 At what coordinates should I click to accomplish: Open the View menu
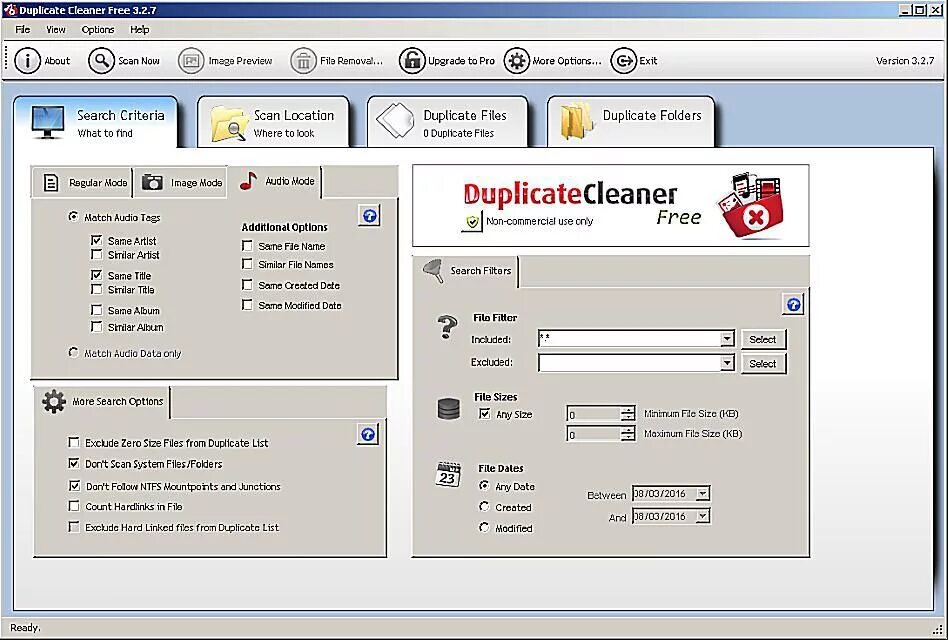click(x=56, y=29)
